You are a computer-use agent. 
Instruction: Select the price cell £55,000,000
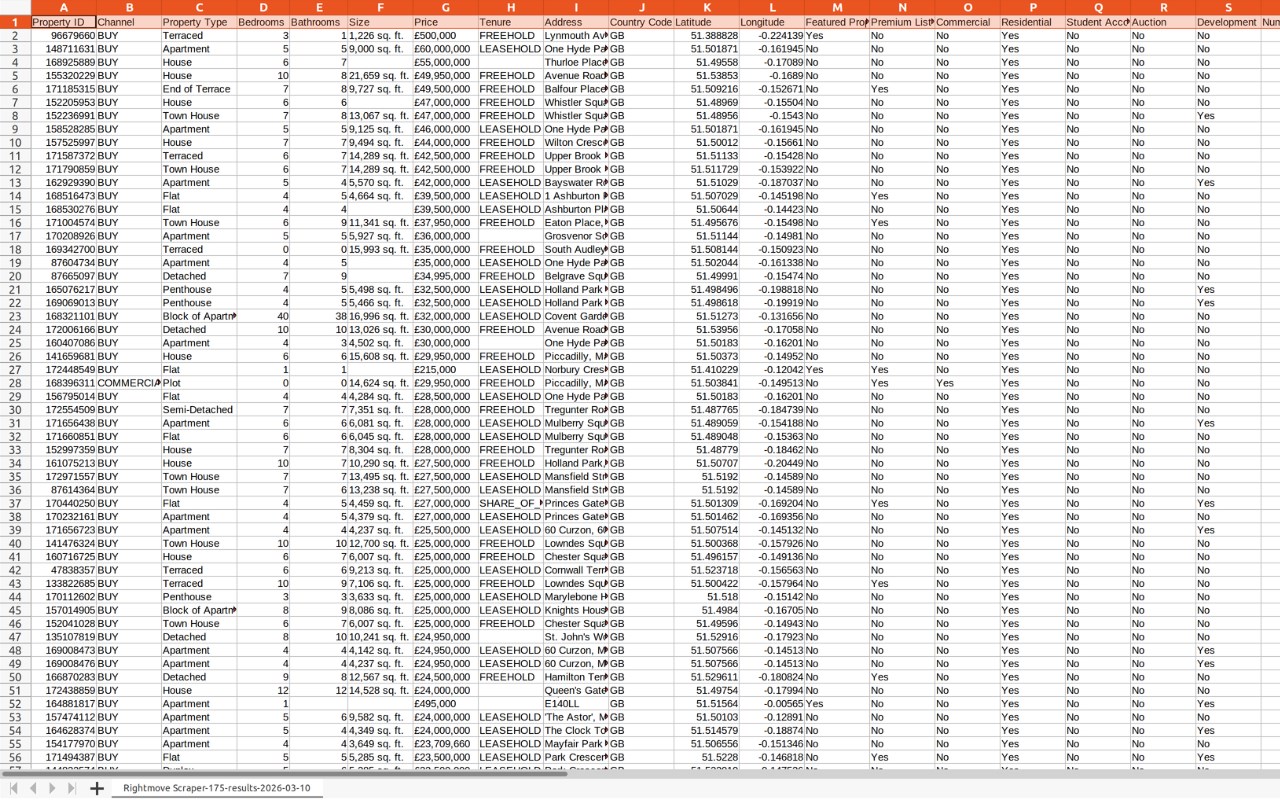445,62
